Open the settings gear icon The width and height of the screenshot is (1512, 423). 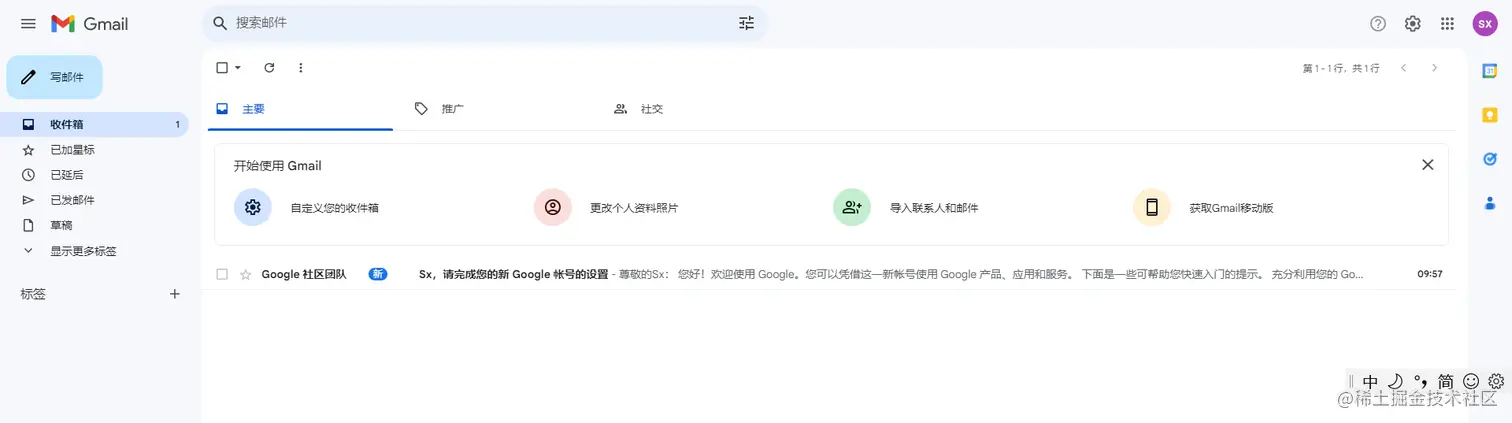1413,24
